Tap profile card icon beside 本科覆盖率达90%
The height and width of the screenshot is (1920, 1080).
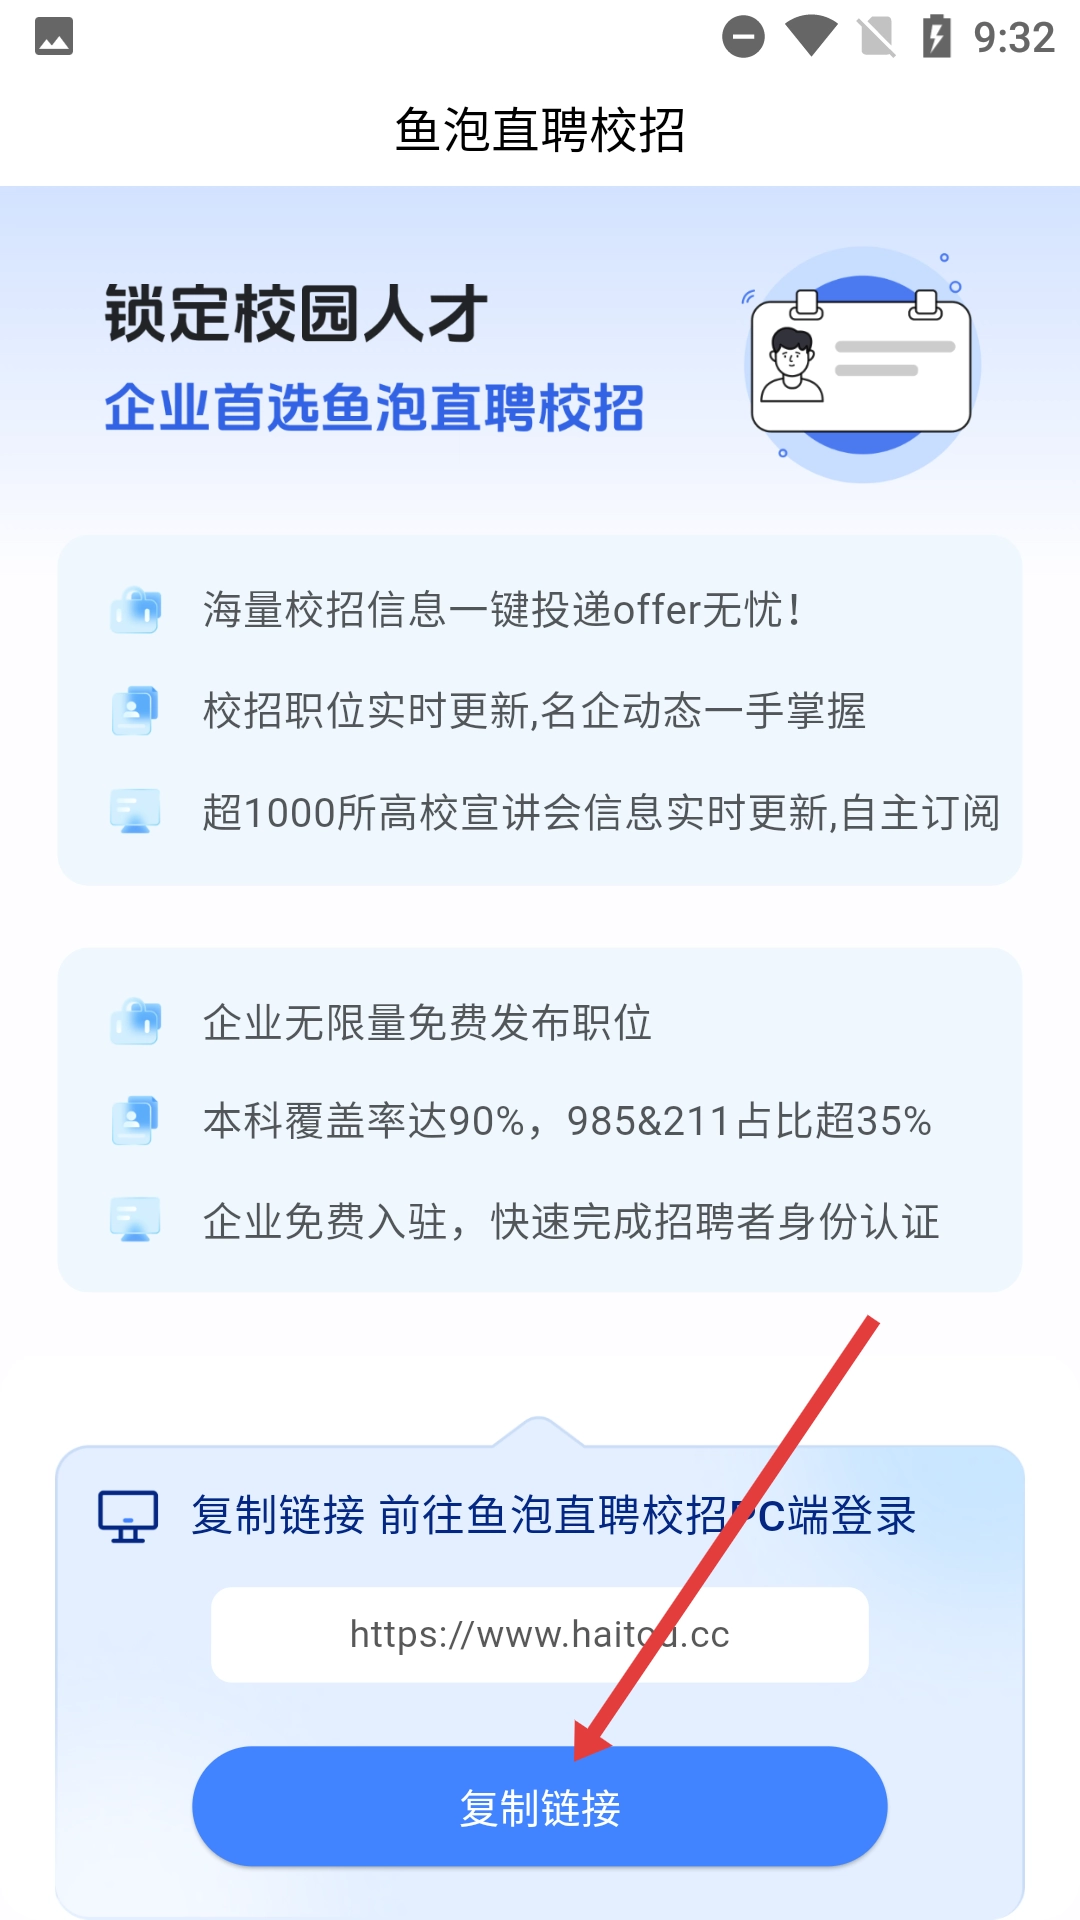pyautogui.click(x=136, y=1121)
